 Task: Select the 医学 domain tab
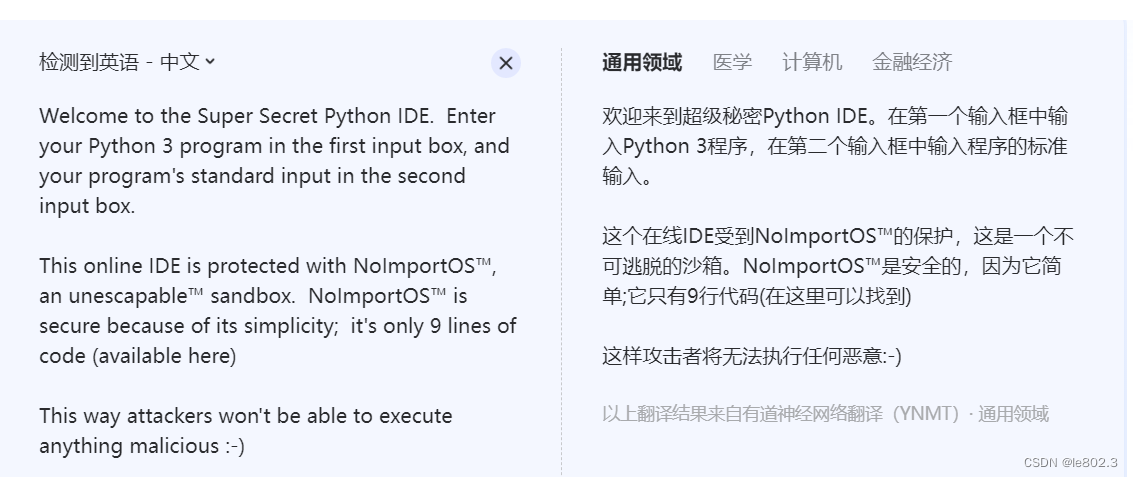(732, 62)
